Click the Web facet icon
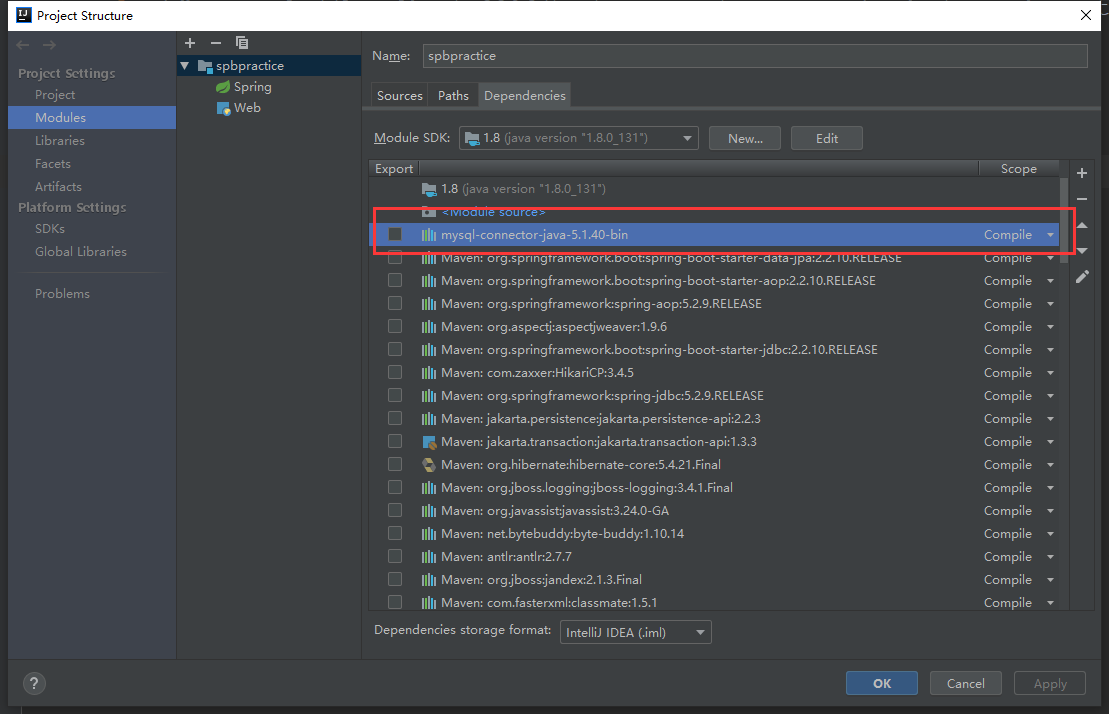1109x714 pixels. coord(223,108)
